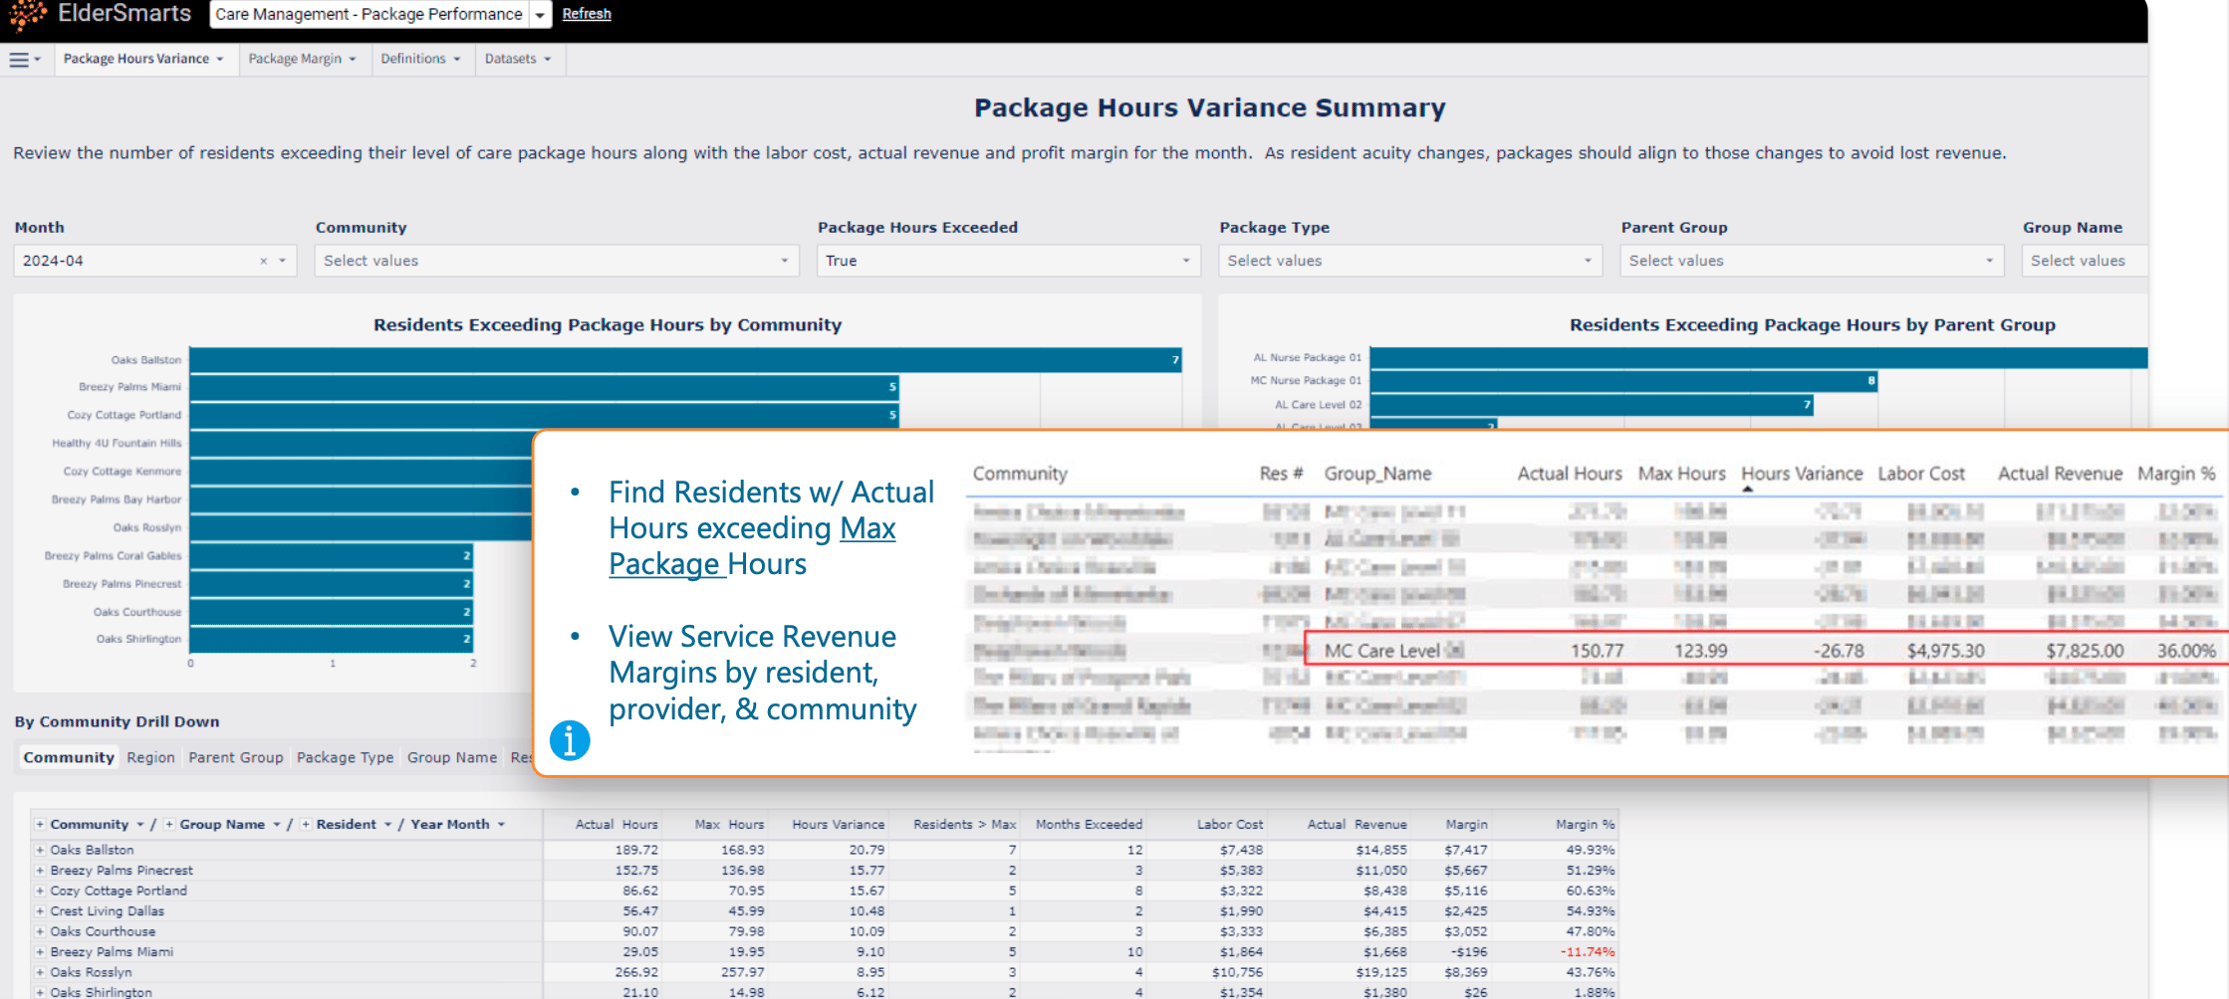The image size is (2229, 999).
Task: Click the Months Exceeded column header
Action: pos(1089,825)
